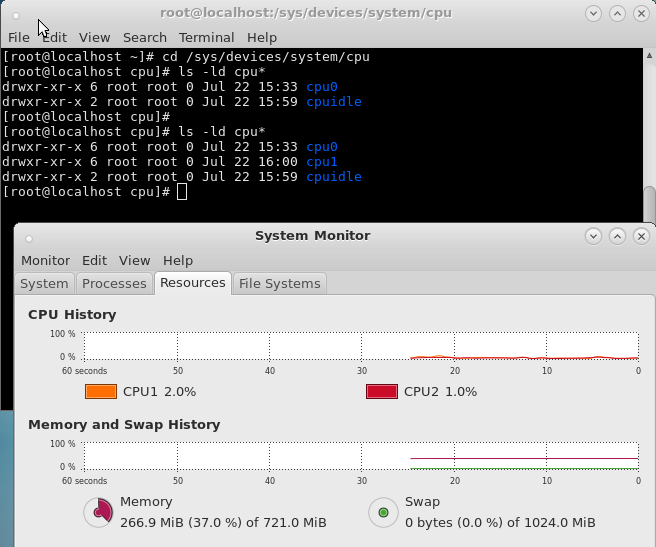Open the System Monitor's Monitor menu
The width and height of the screenshot is (656, 547).
(x=46, y=261)
